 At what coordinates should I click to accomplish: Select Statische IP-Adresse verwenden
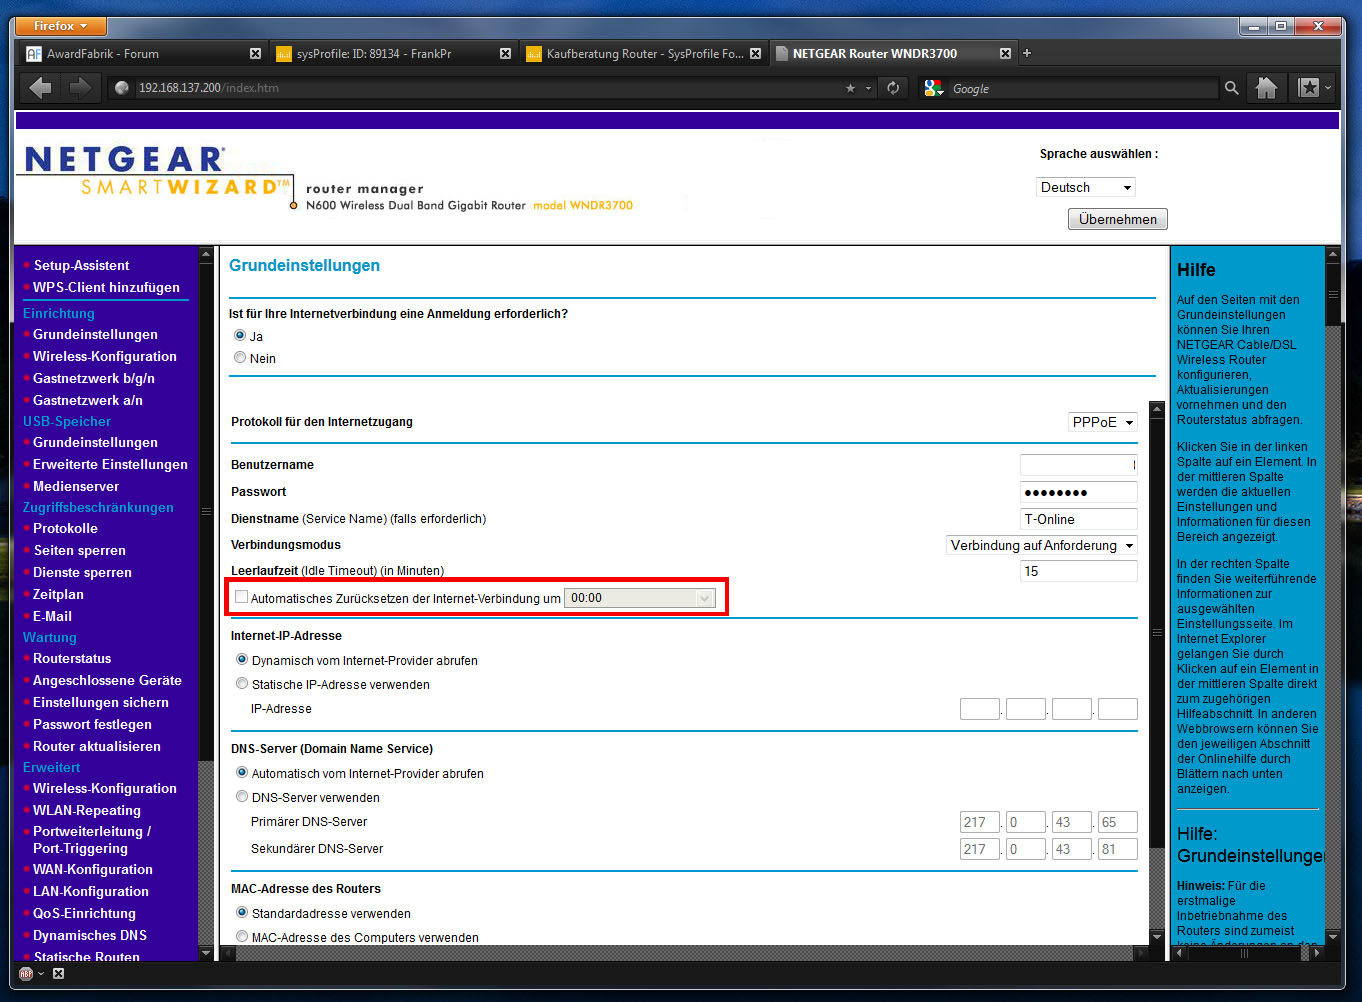coord(242,683)
